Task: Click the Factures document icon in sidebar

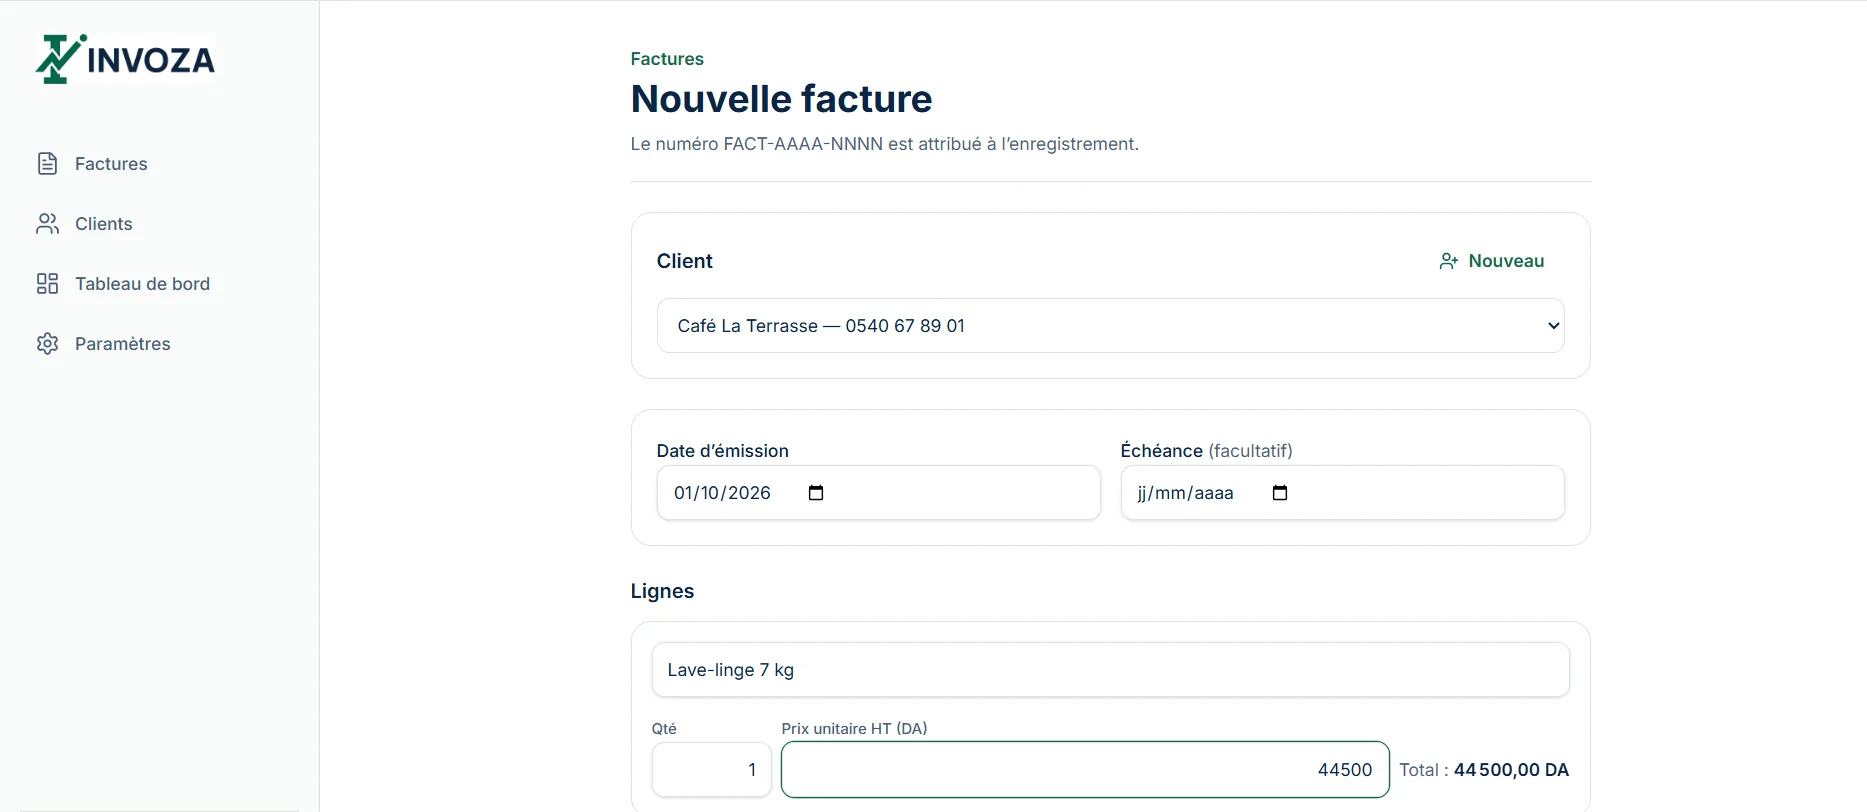Action: (47, 164)
